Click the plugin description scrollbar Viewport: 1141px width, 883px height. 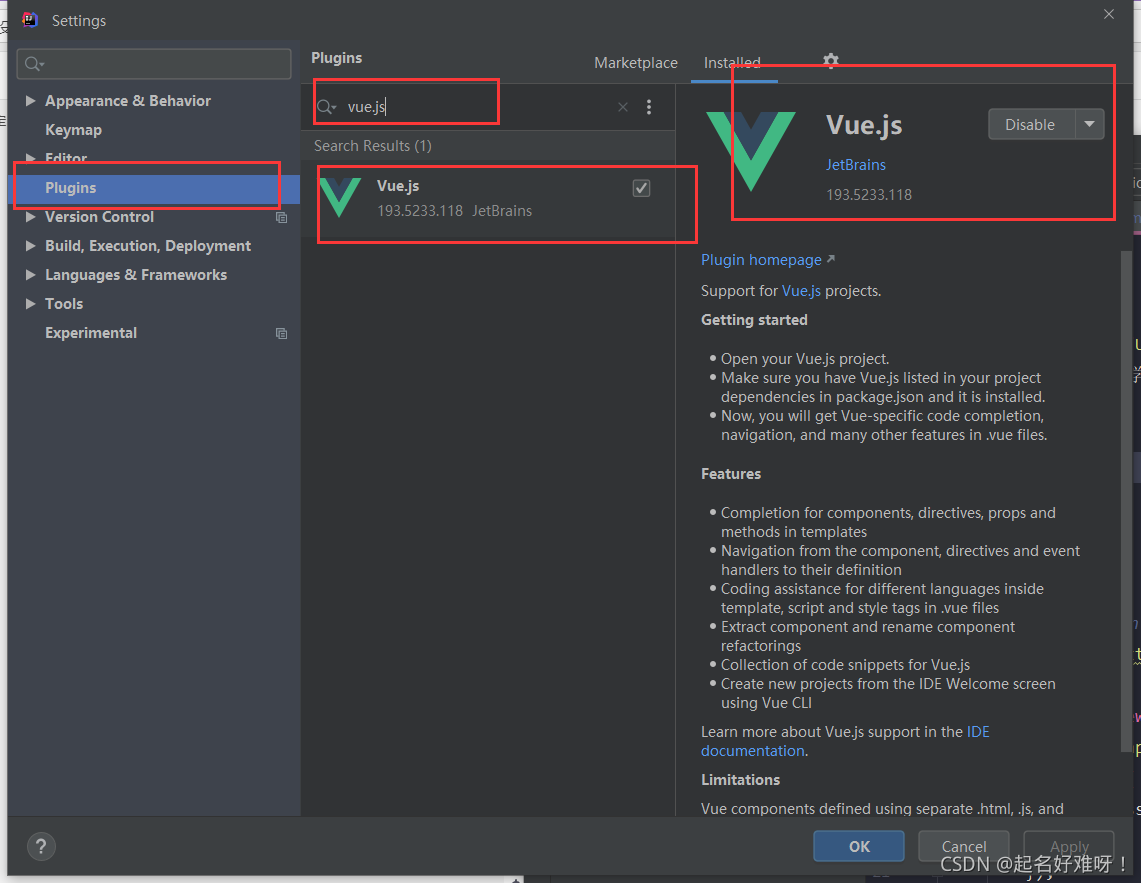(1126, 502)
